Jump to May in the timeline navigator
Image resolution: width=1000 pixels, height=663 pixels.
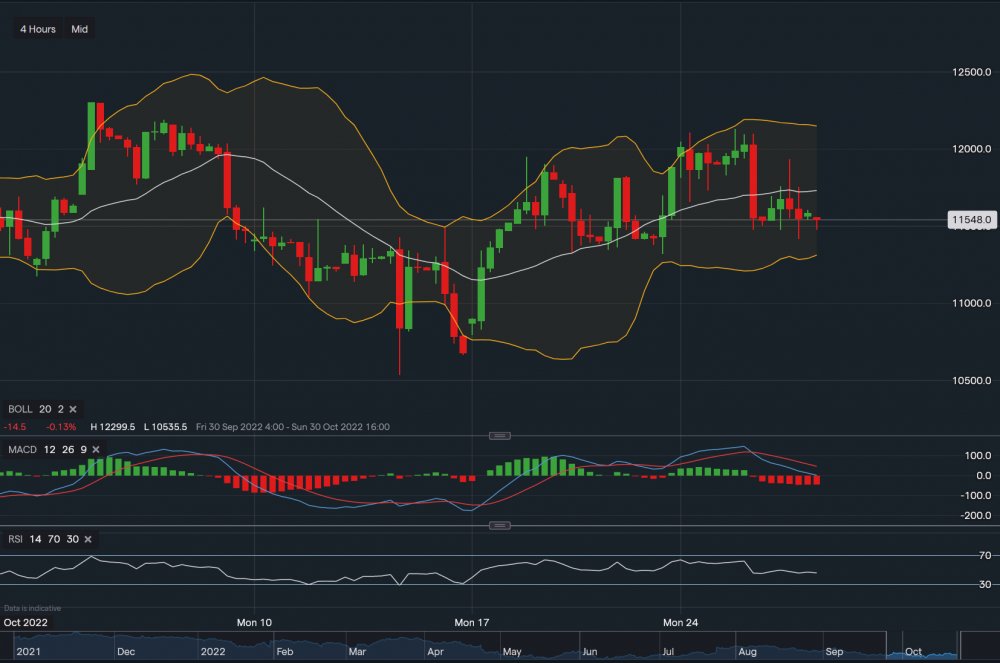[512, 651]
